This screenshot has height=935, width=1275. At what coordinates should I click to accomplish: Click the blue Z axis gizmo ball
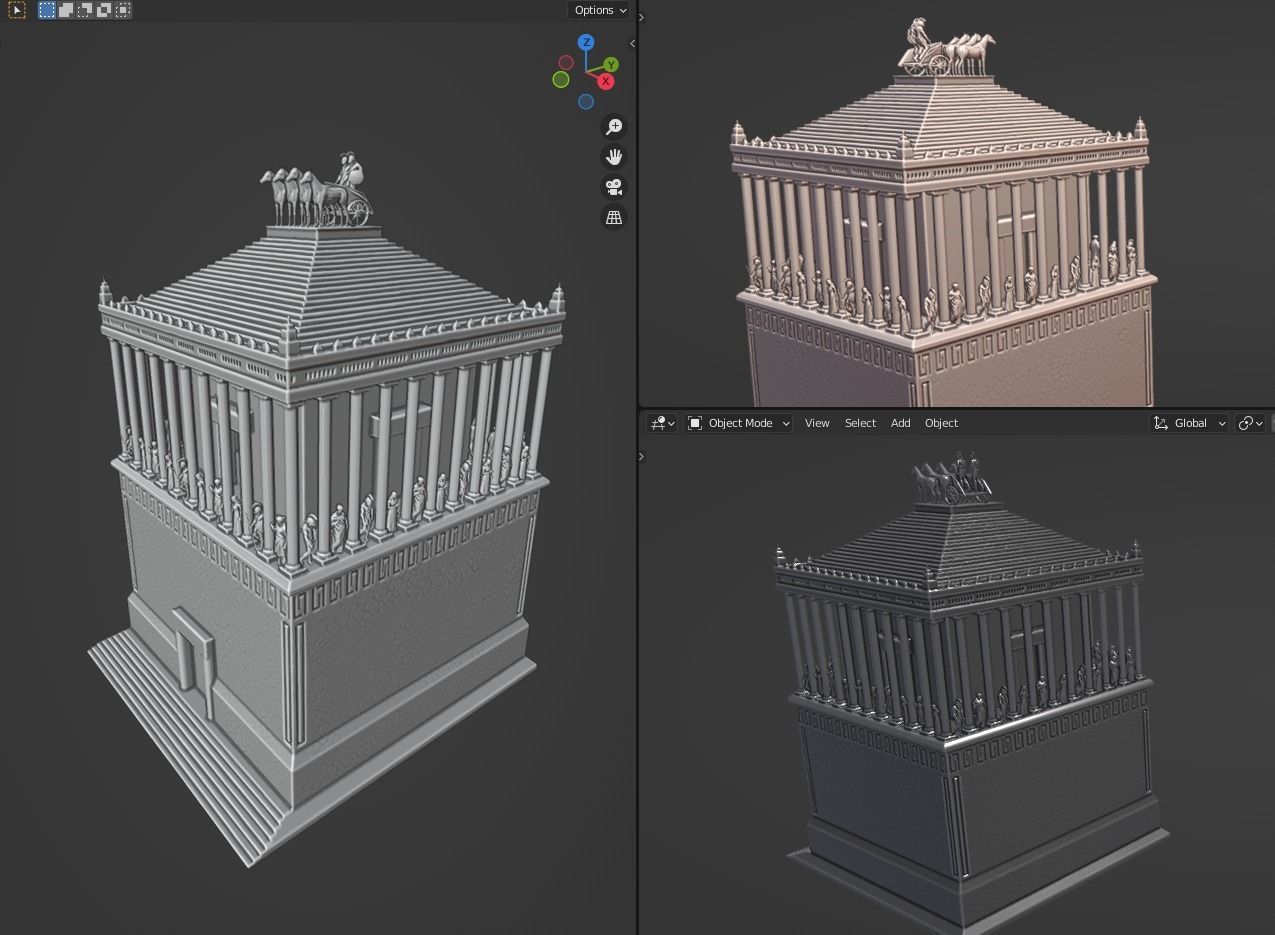coord(586,42)
